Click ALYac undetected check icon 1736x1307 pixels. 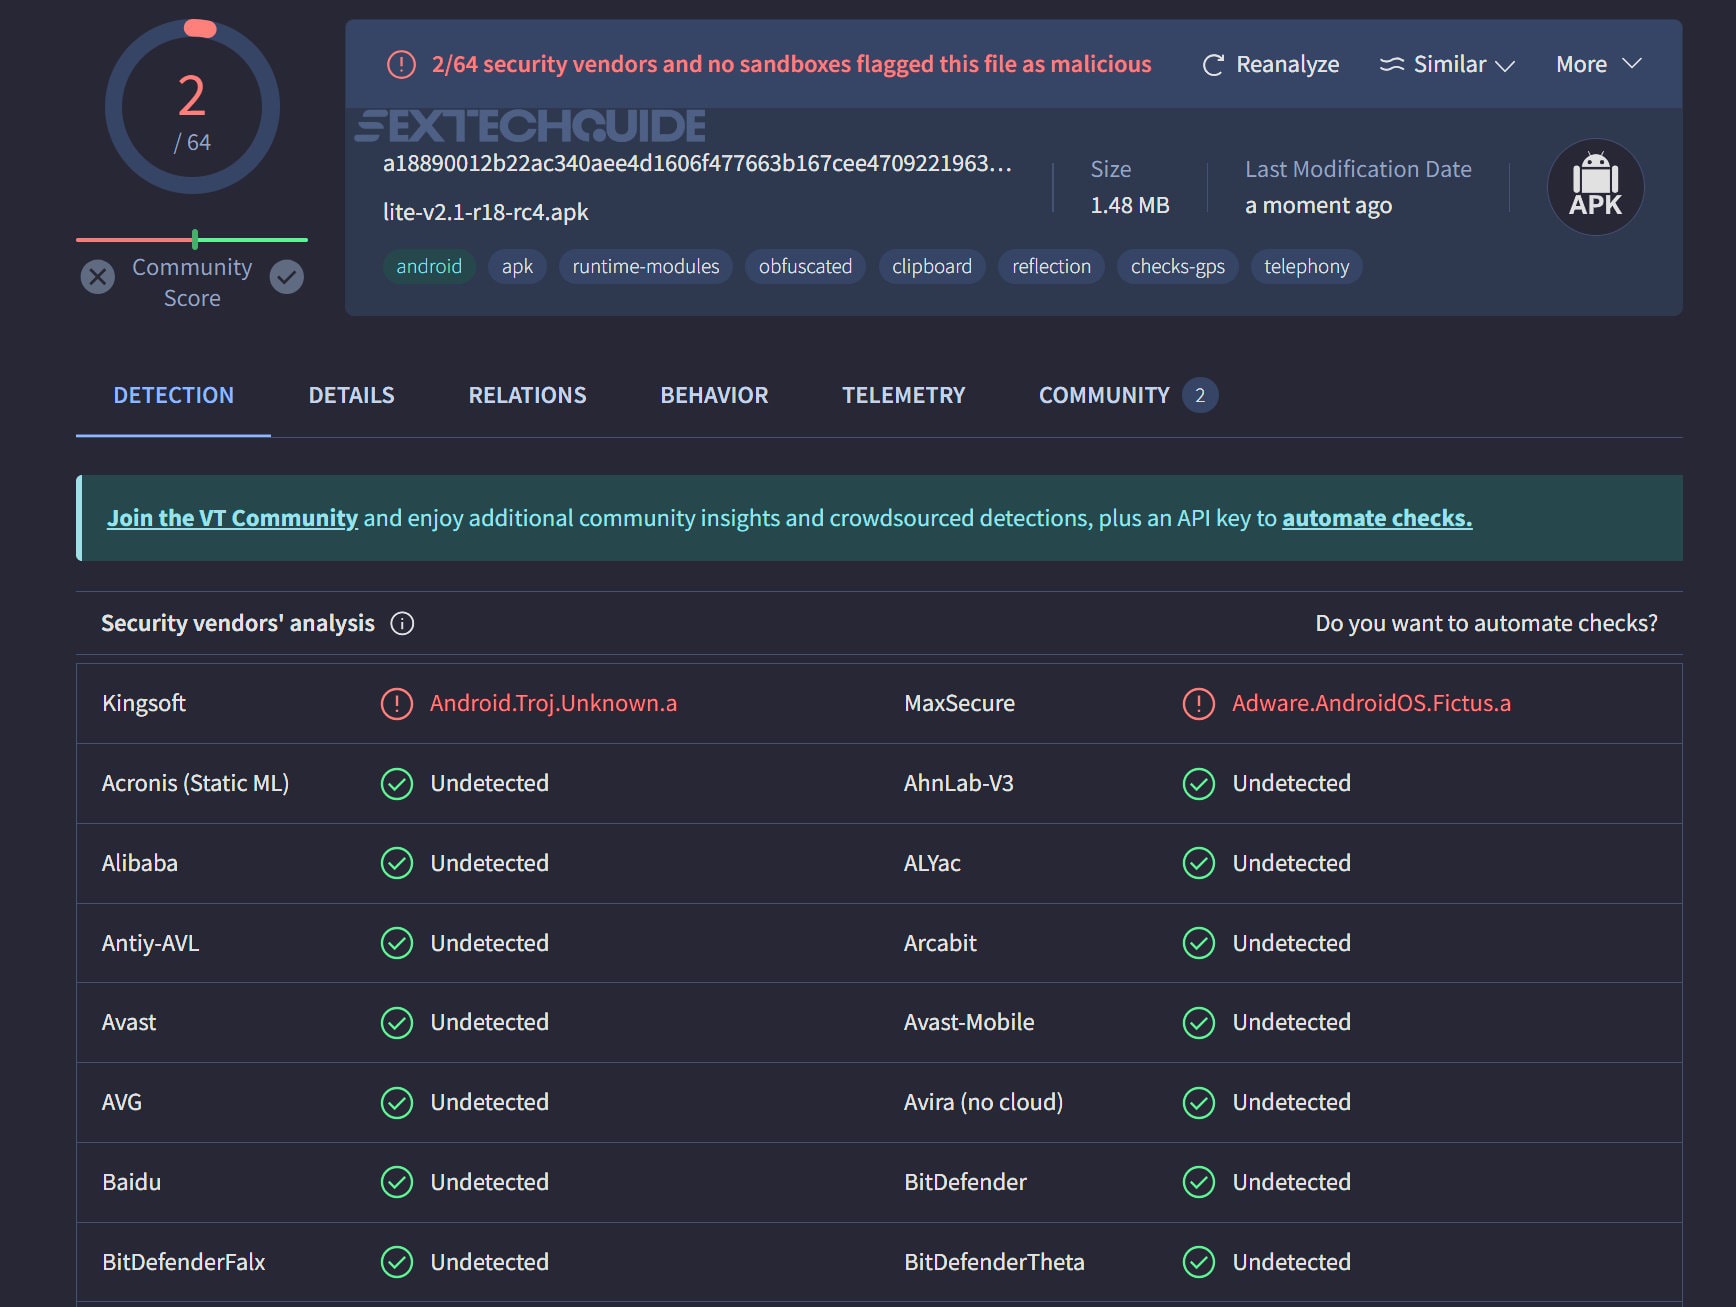click(x=1199, y=863)
